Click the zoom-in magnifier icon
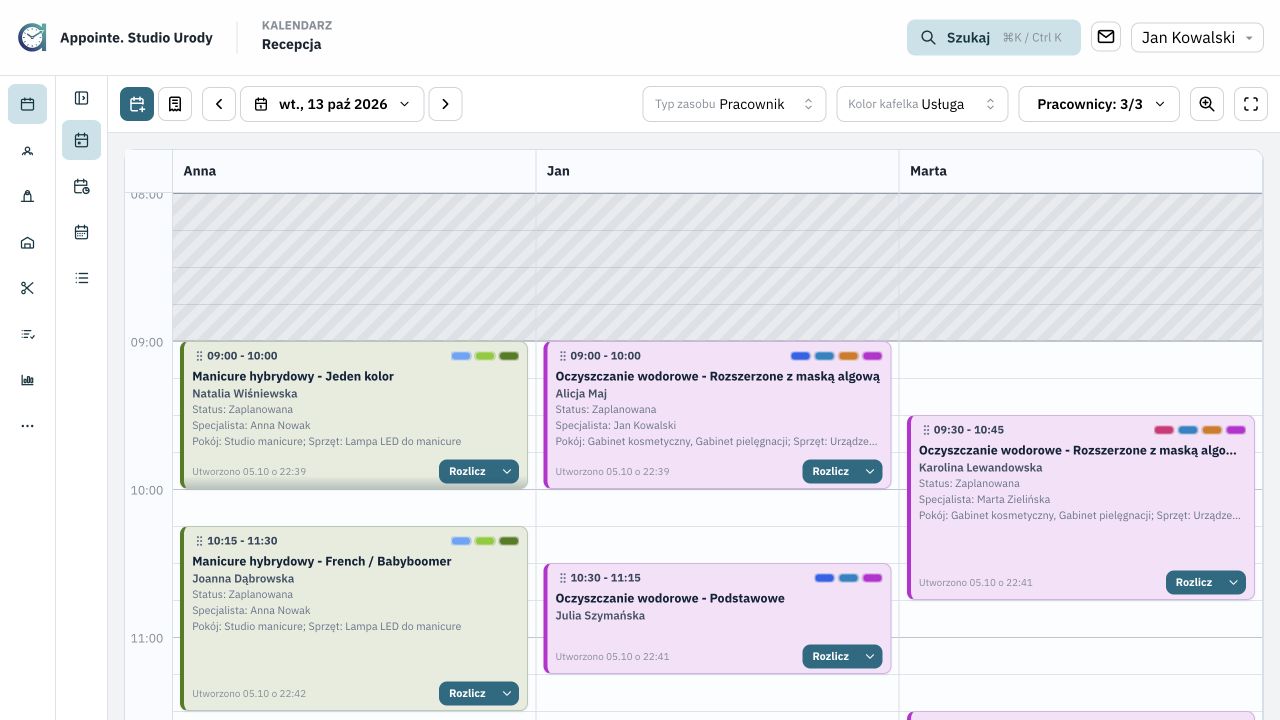 1207,104
